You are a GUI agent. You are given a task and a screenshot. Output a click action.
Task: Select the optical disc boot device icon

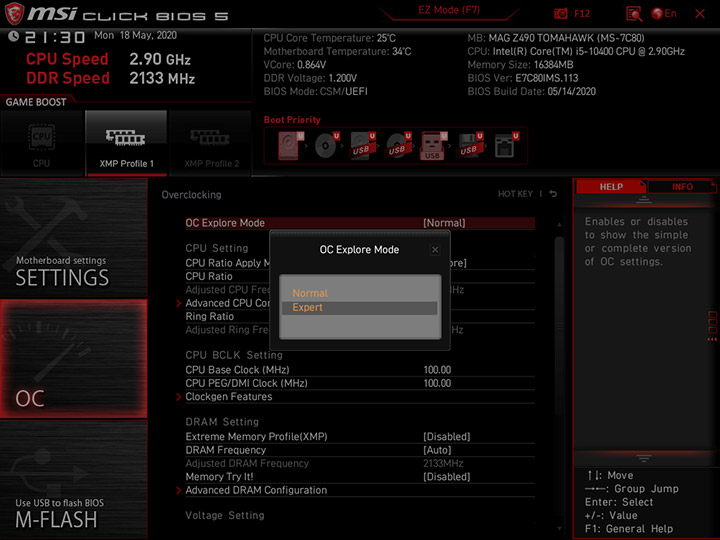(x=326, y=146)
